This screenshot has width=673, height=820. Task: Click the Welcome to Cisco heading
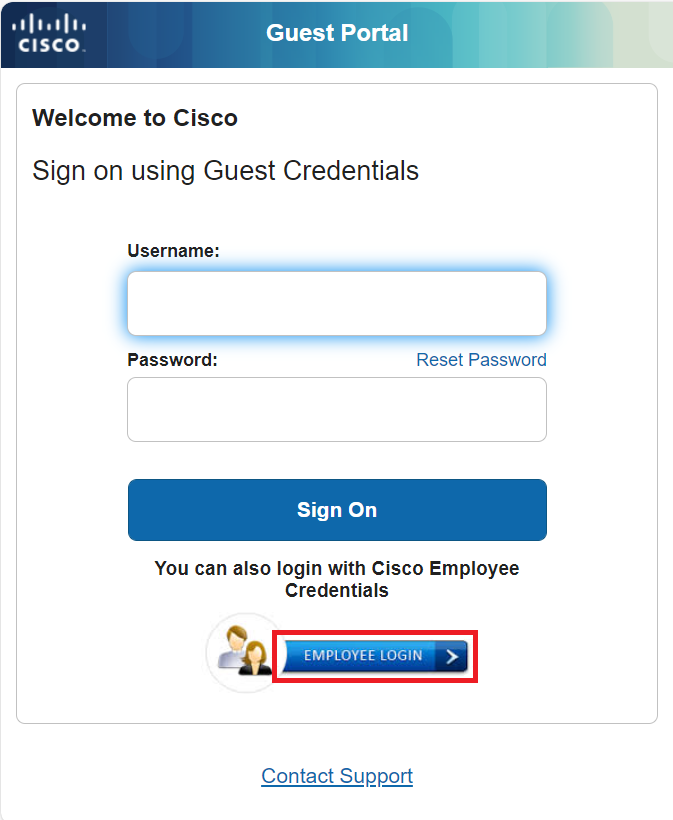pos(135,118)
